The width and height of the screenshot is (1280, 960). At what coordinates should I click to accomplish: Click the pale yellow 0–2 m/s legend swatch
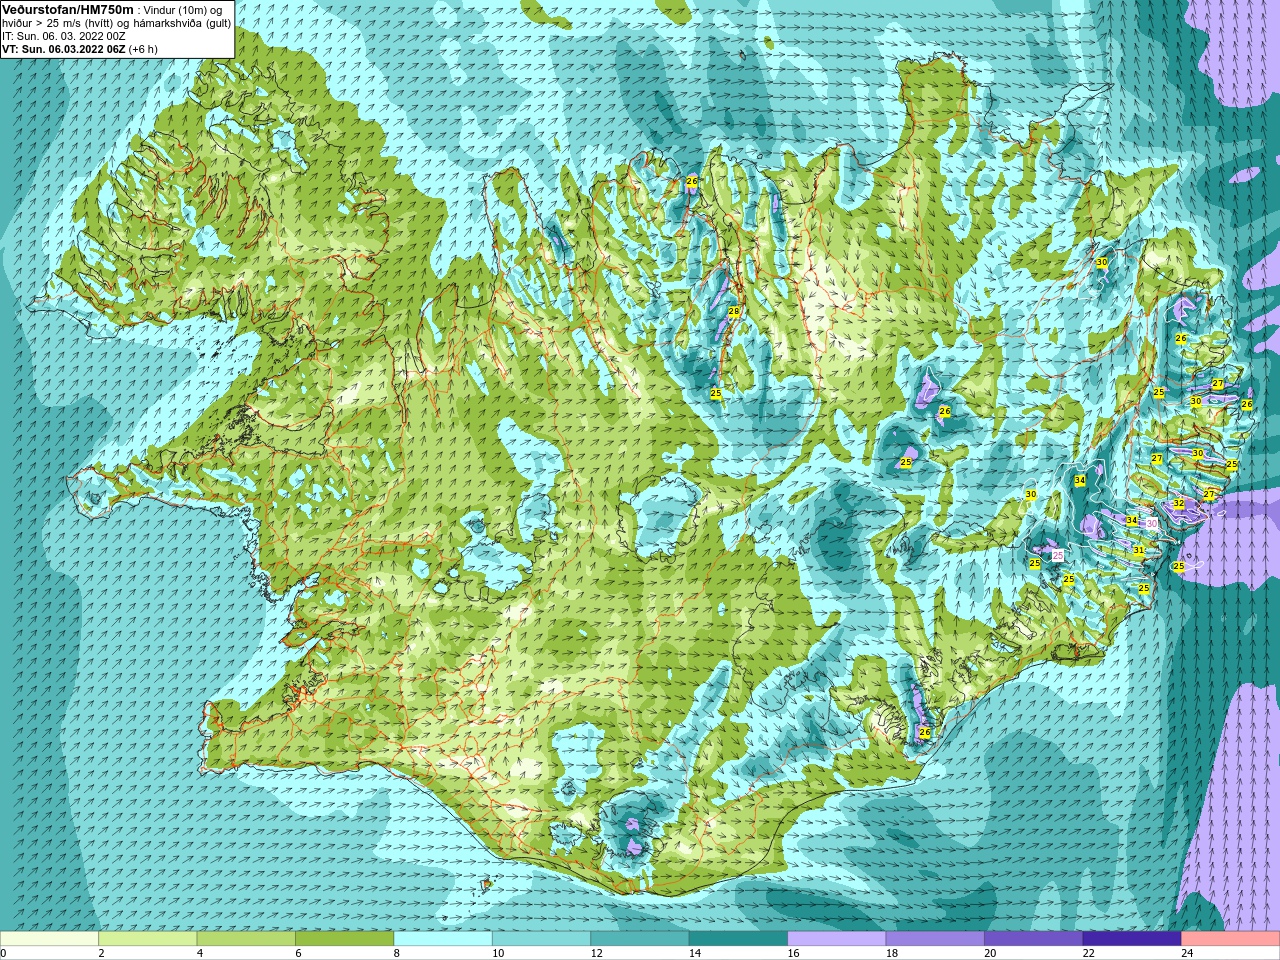pos(49,939)
